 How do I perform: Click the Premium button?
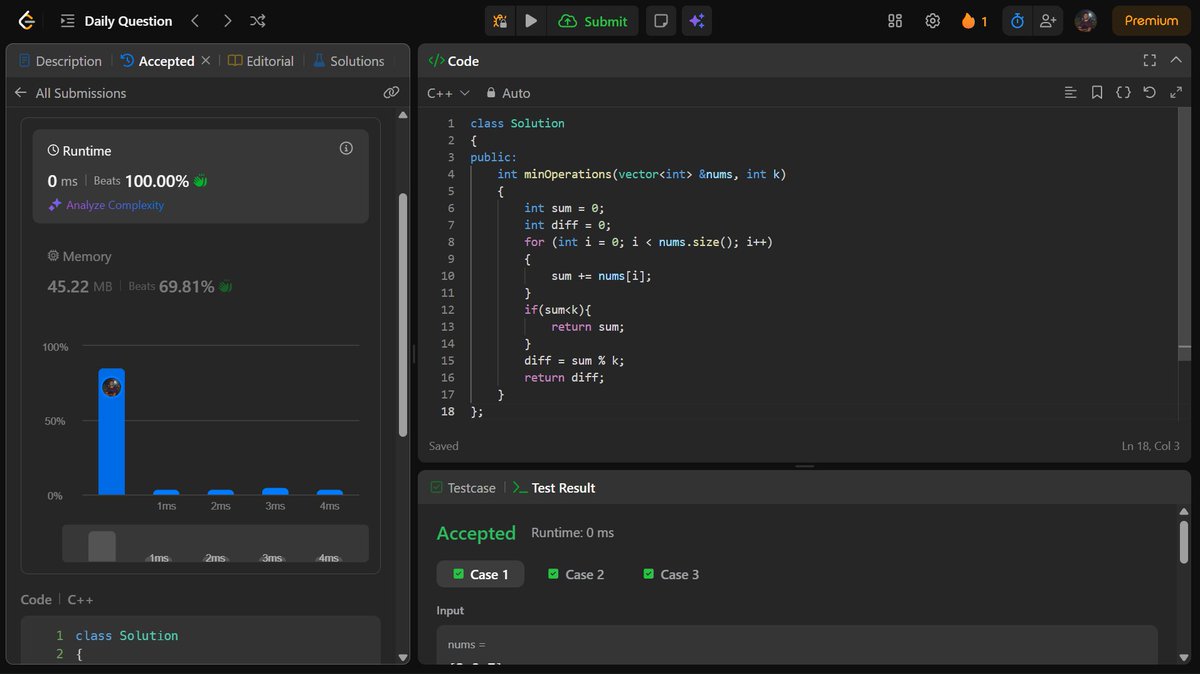coord(1151,21)
